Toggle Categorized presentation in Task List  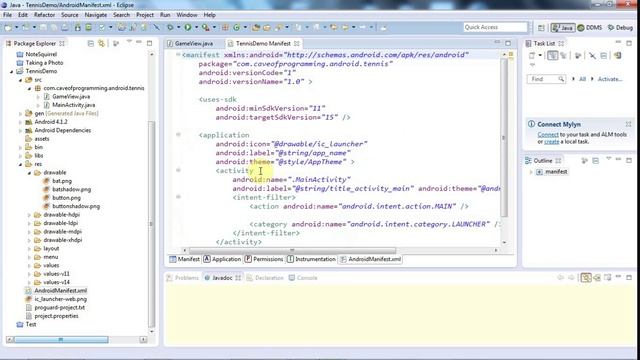pyautogui.click(x=552, y=56)
